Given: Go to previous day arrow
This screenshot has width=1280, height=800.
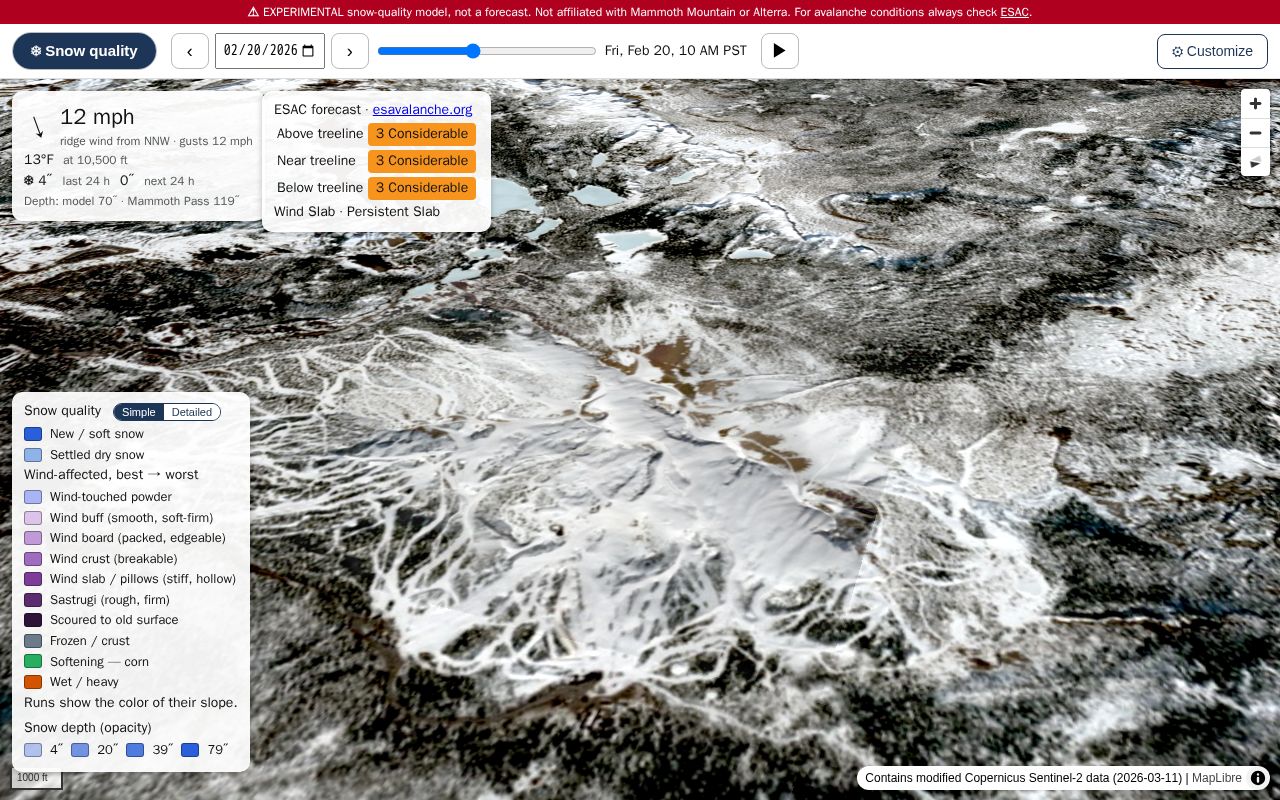Looking at the screenshot, I should click(x=190, y=51).
